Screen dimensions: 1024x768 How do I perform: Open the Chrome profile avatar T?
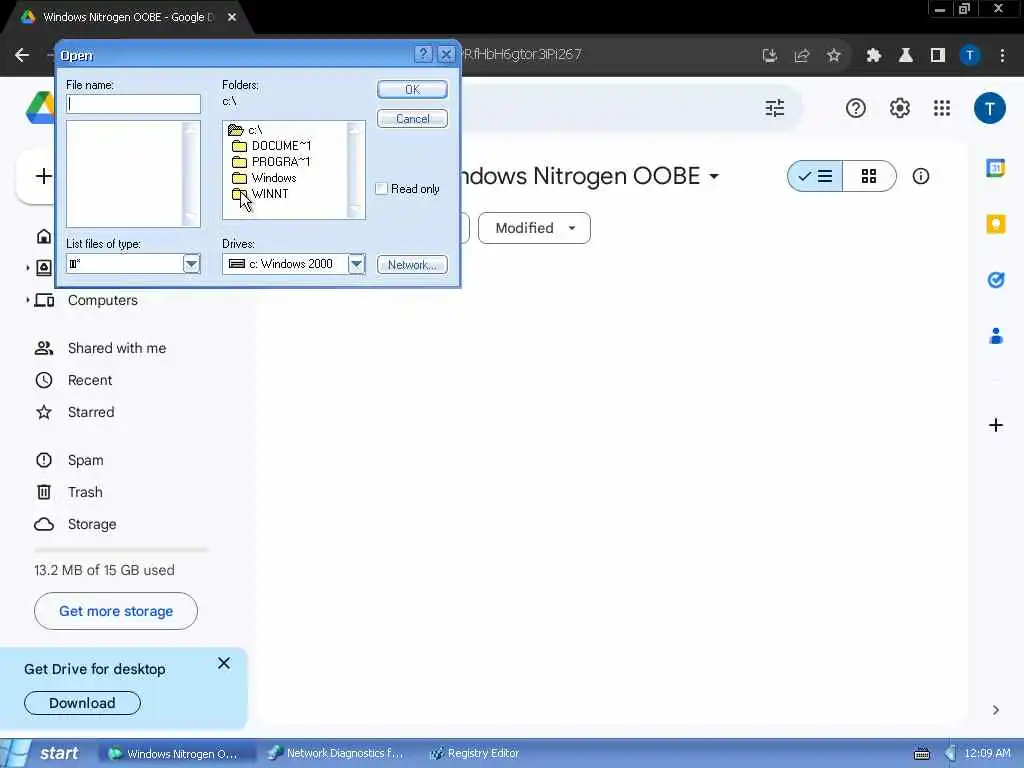click(970, 56)
